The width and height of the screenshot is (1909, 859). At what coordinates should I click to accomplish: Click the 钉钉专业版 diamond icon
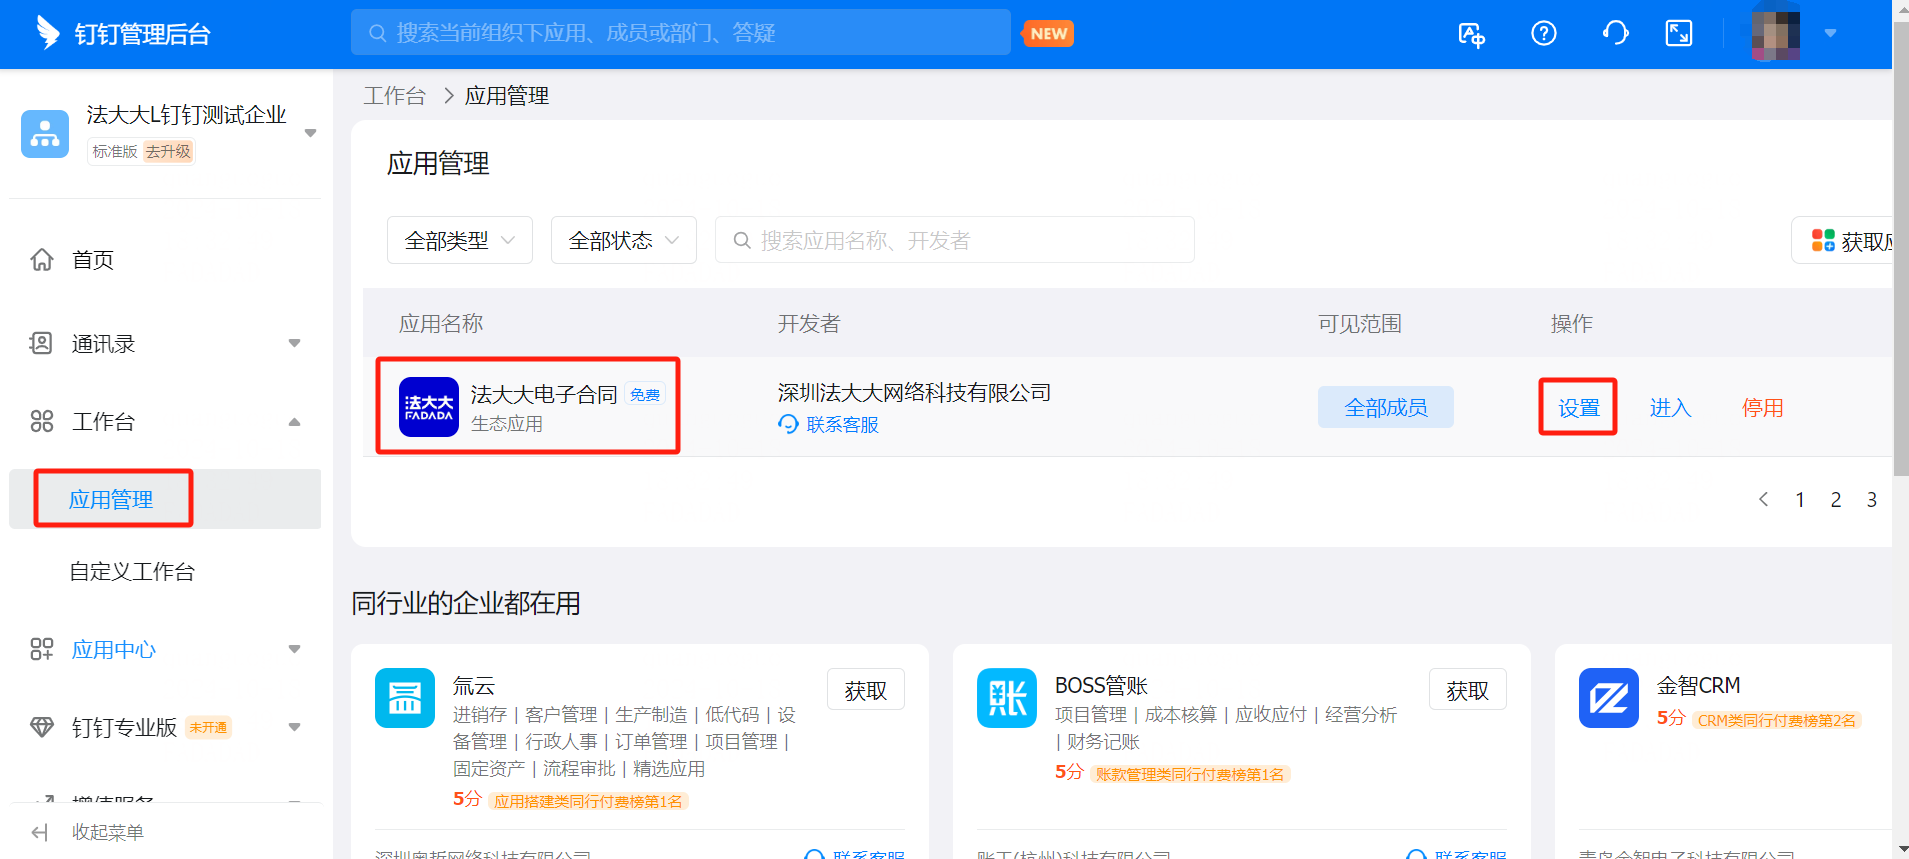pyautogui.click(x=42, y=727)
